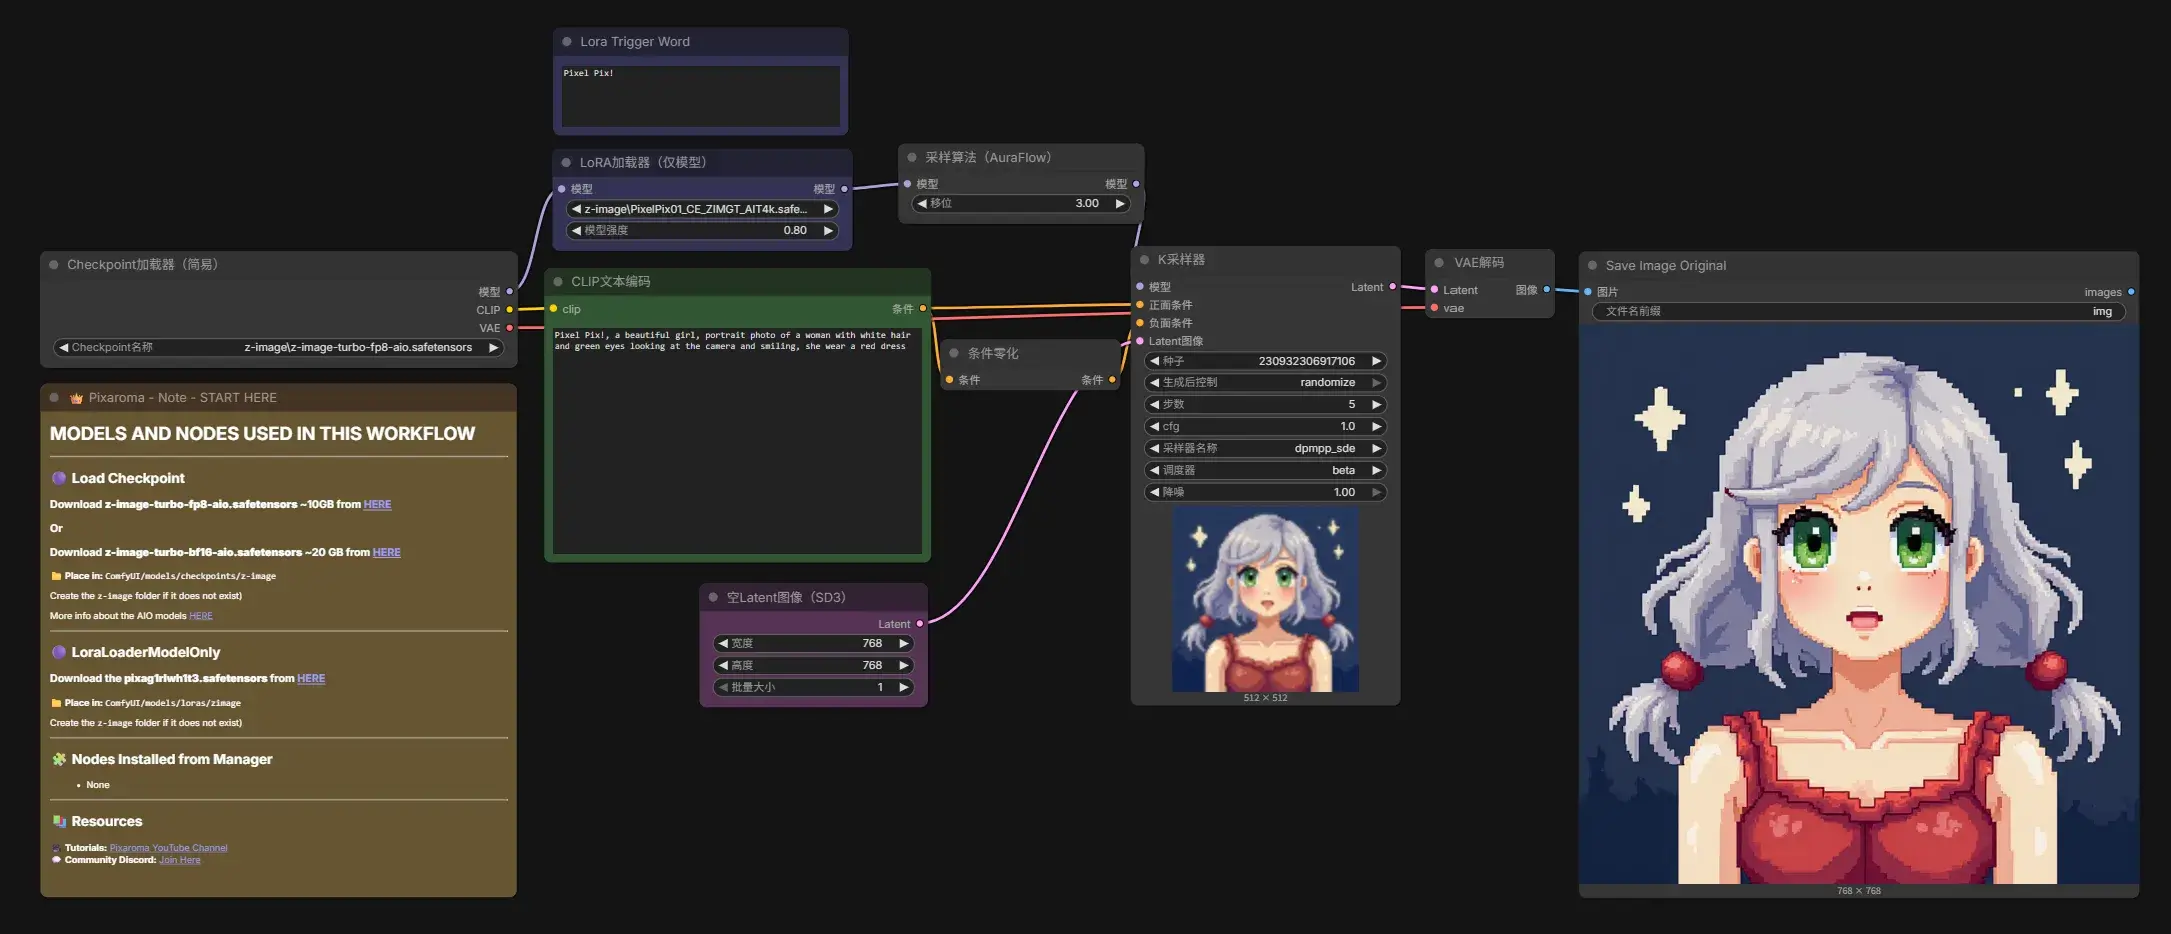Click the CLIP prompt text area
Screen dimensions: 2171x934
pyautogui.click(x=737, y=440)
